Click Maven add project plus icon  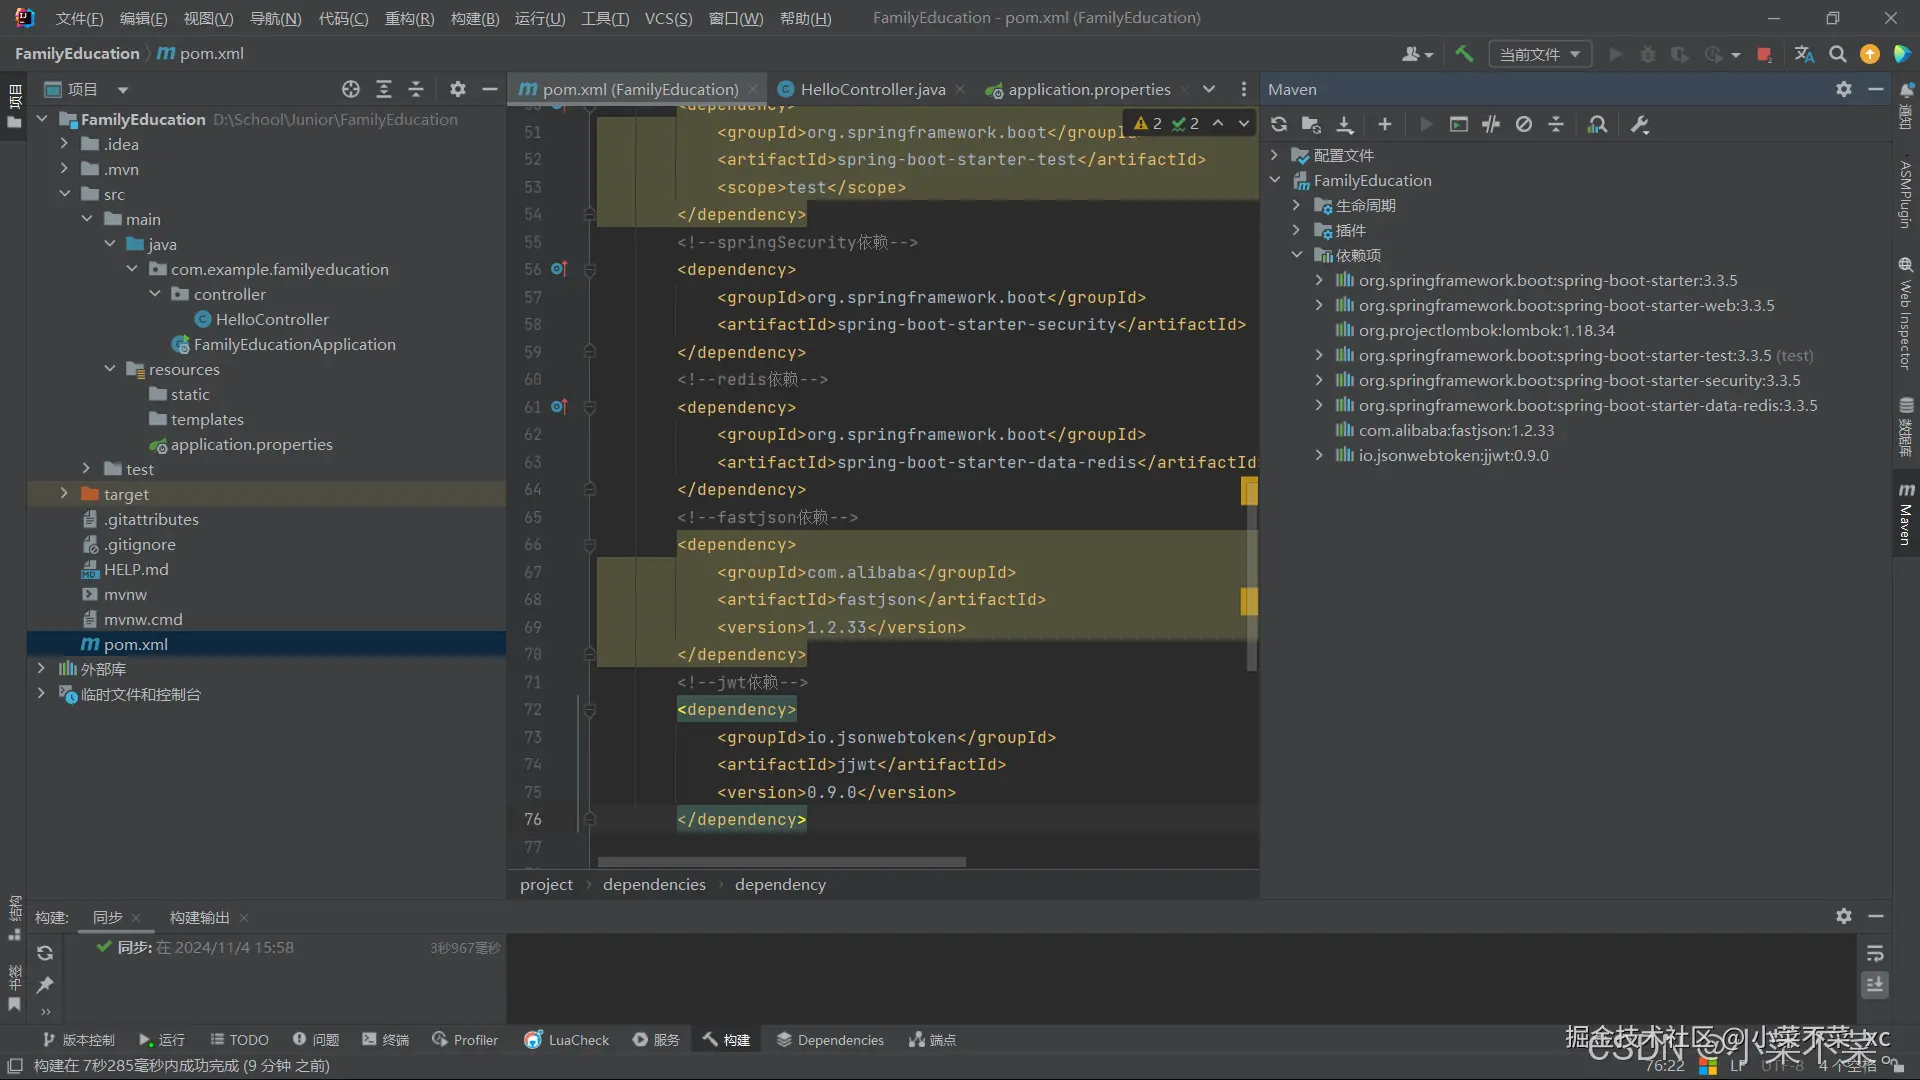tap(1384, 124)
